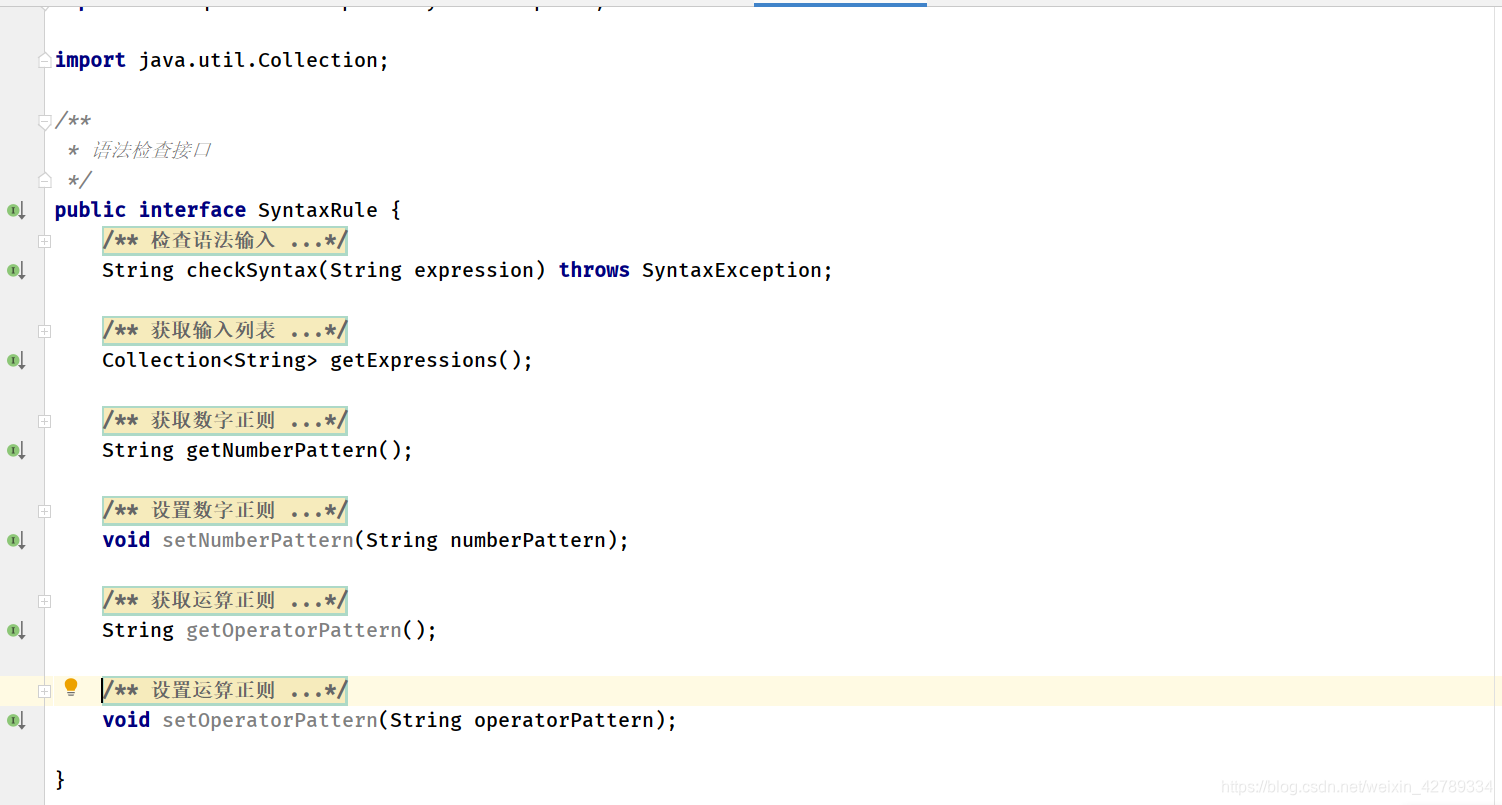Click folded doc text 获取数字正则

tap(225, 420)
